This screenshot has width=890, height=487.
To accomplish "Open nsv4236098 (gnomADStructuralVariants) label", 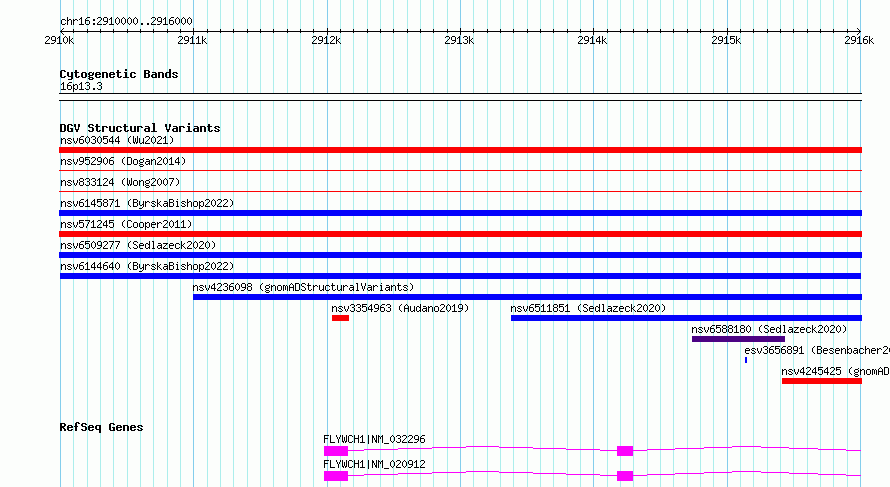I will (303, 287).
